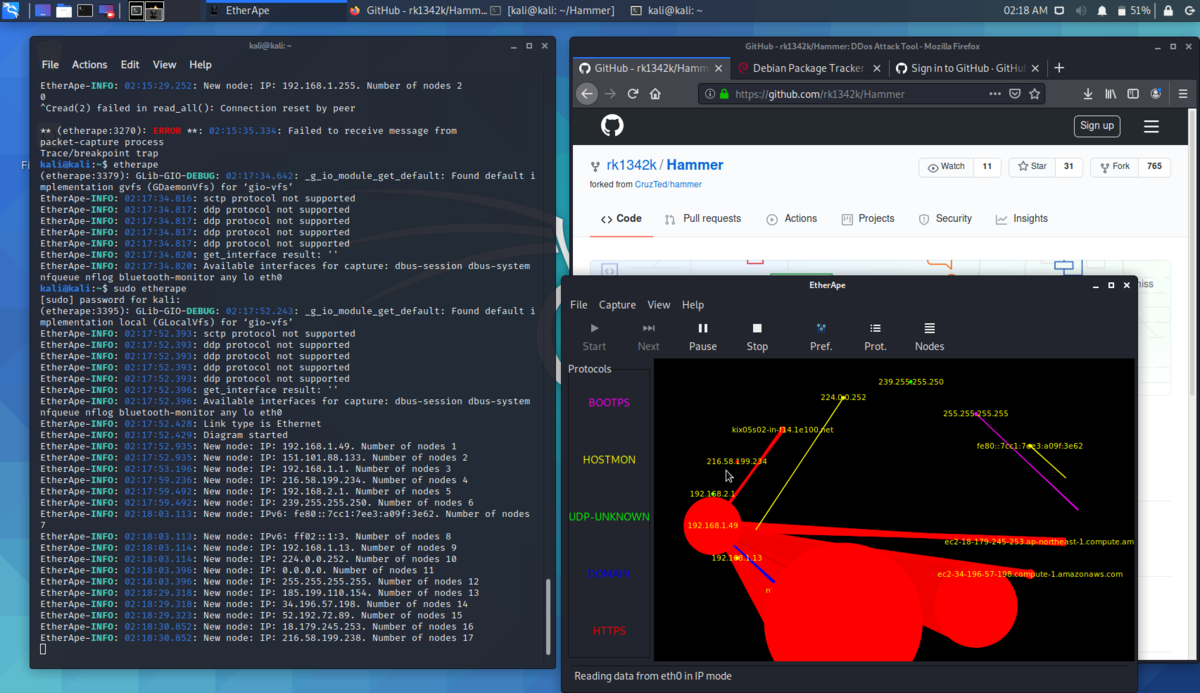Open the Pull requests tab
1200x693 pixels.
(x=702, y=218)
